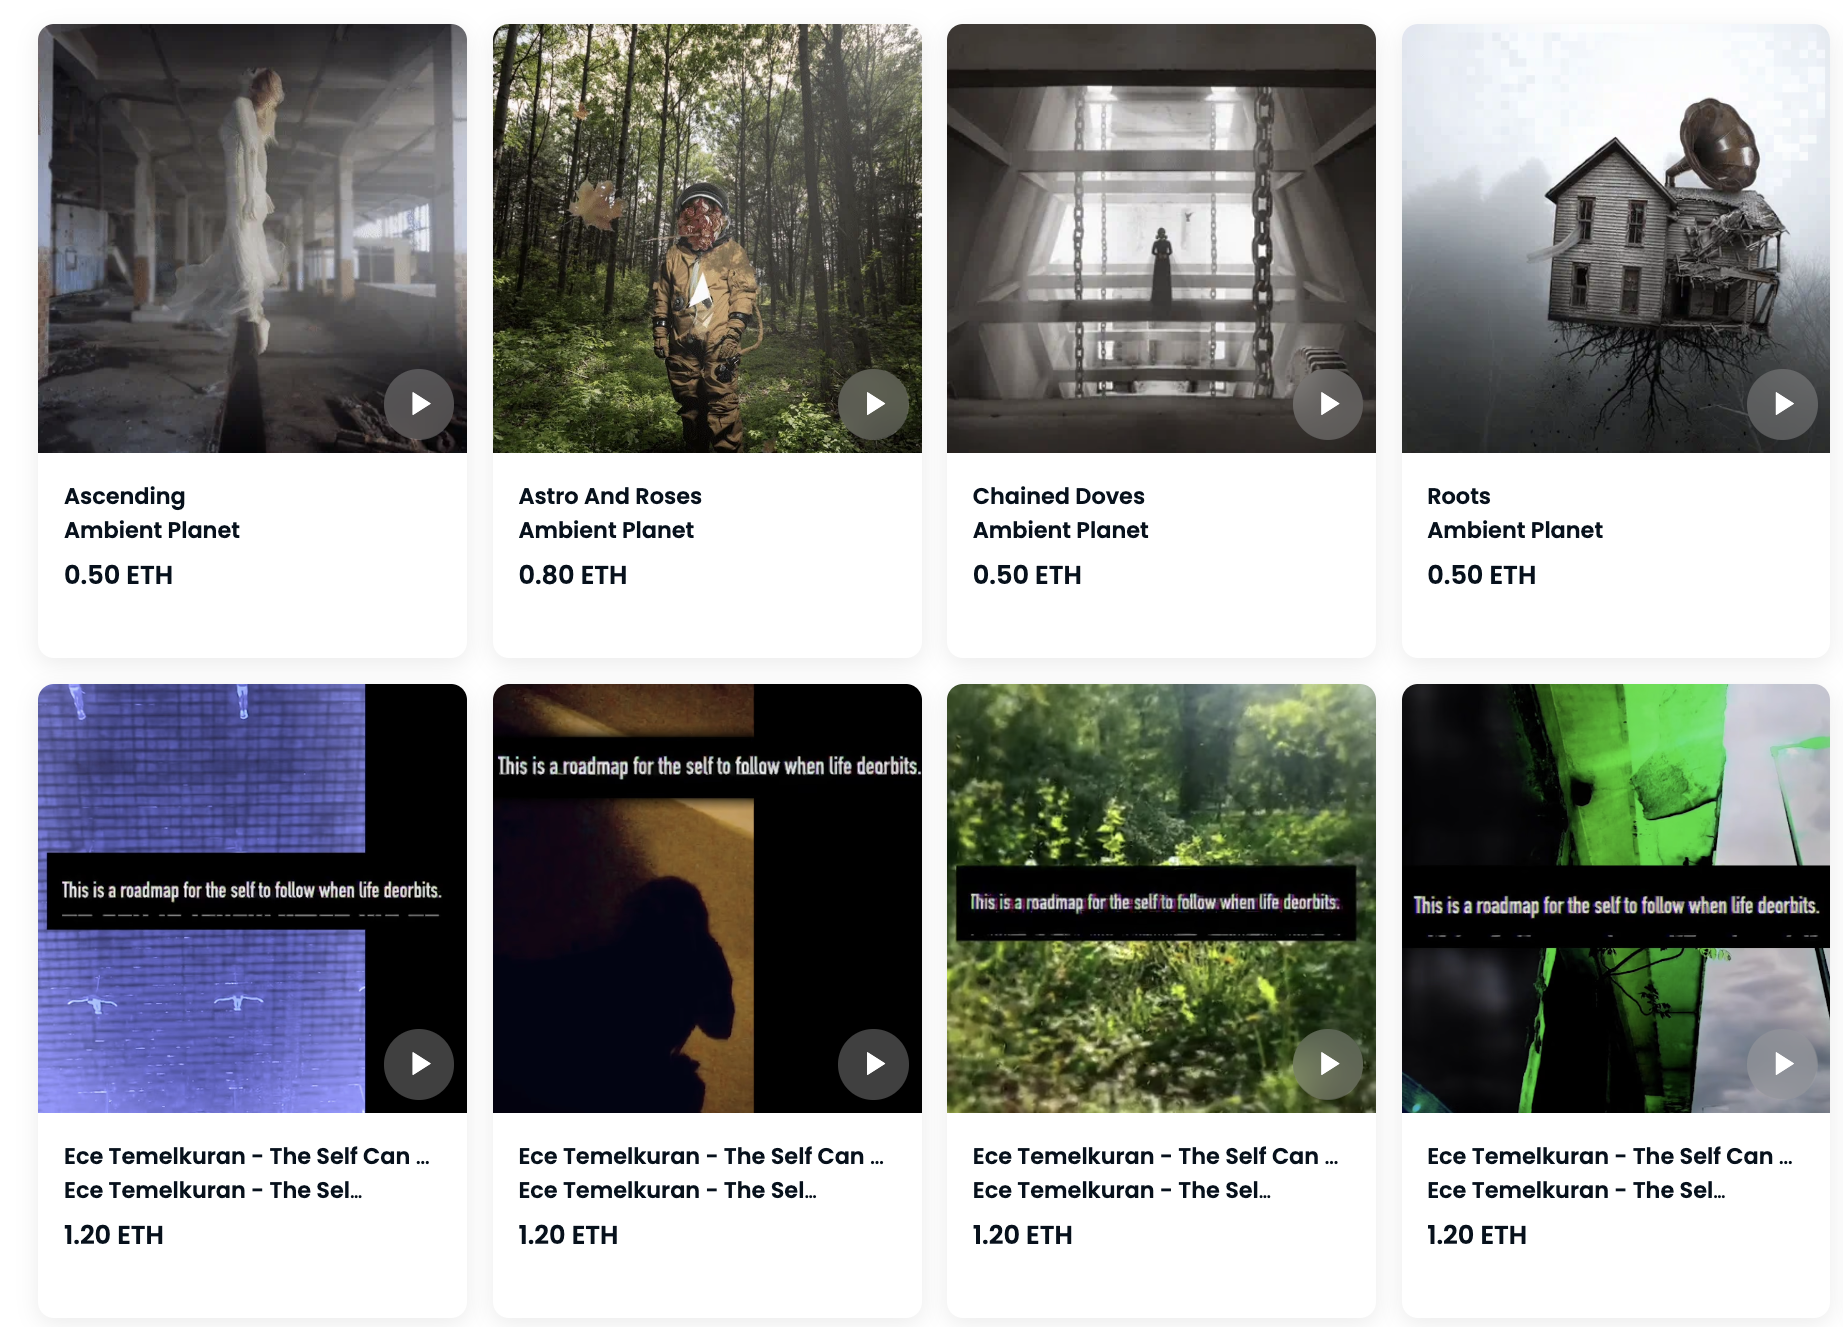Viewport: 1843px width, 1327px height.
Task: Start playback on the Roots card
Action: [x=1782, y=404]
